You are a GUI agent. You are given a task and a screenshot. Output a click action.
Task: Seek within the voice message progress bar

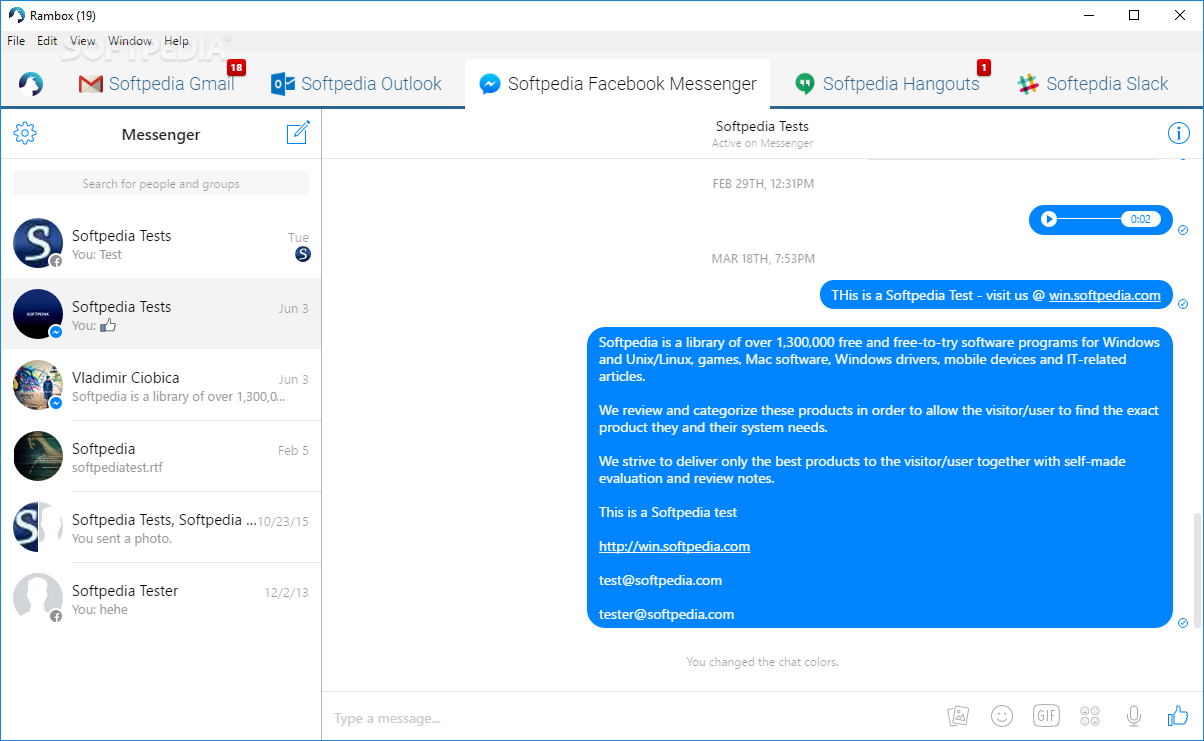(1090, 219)
